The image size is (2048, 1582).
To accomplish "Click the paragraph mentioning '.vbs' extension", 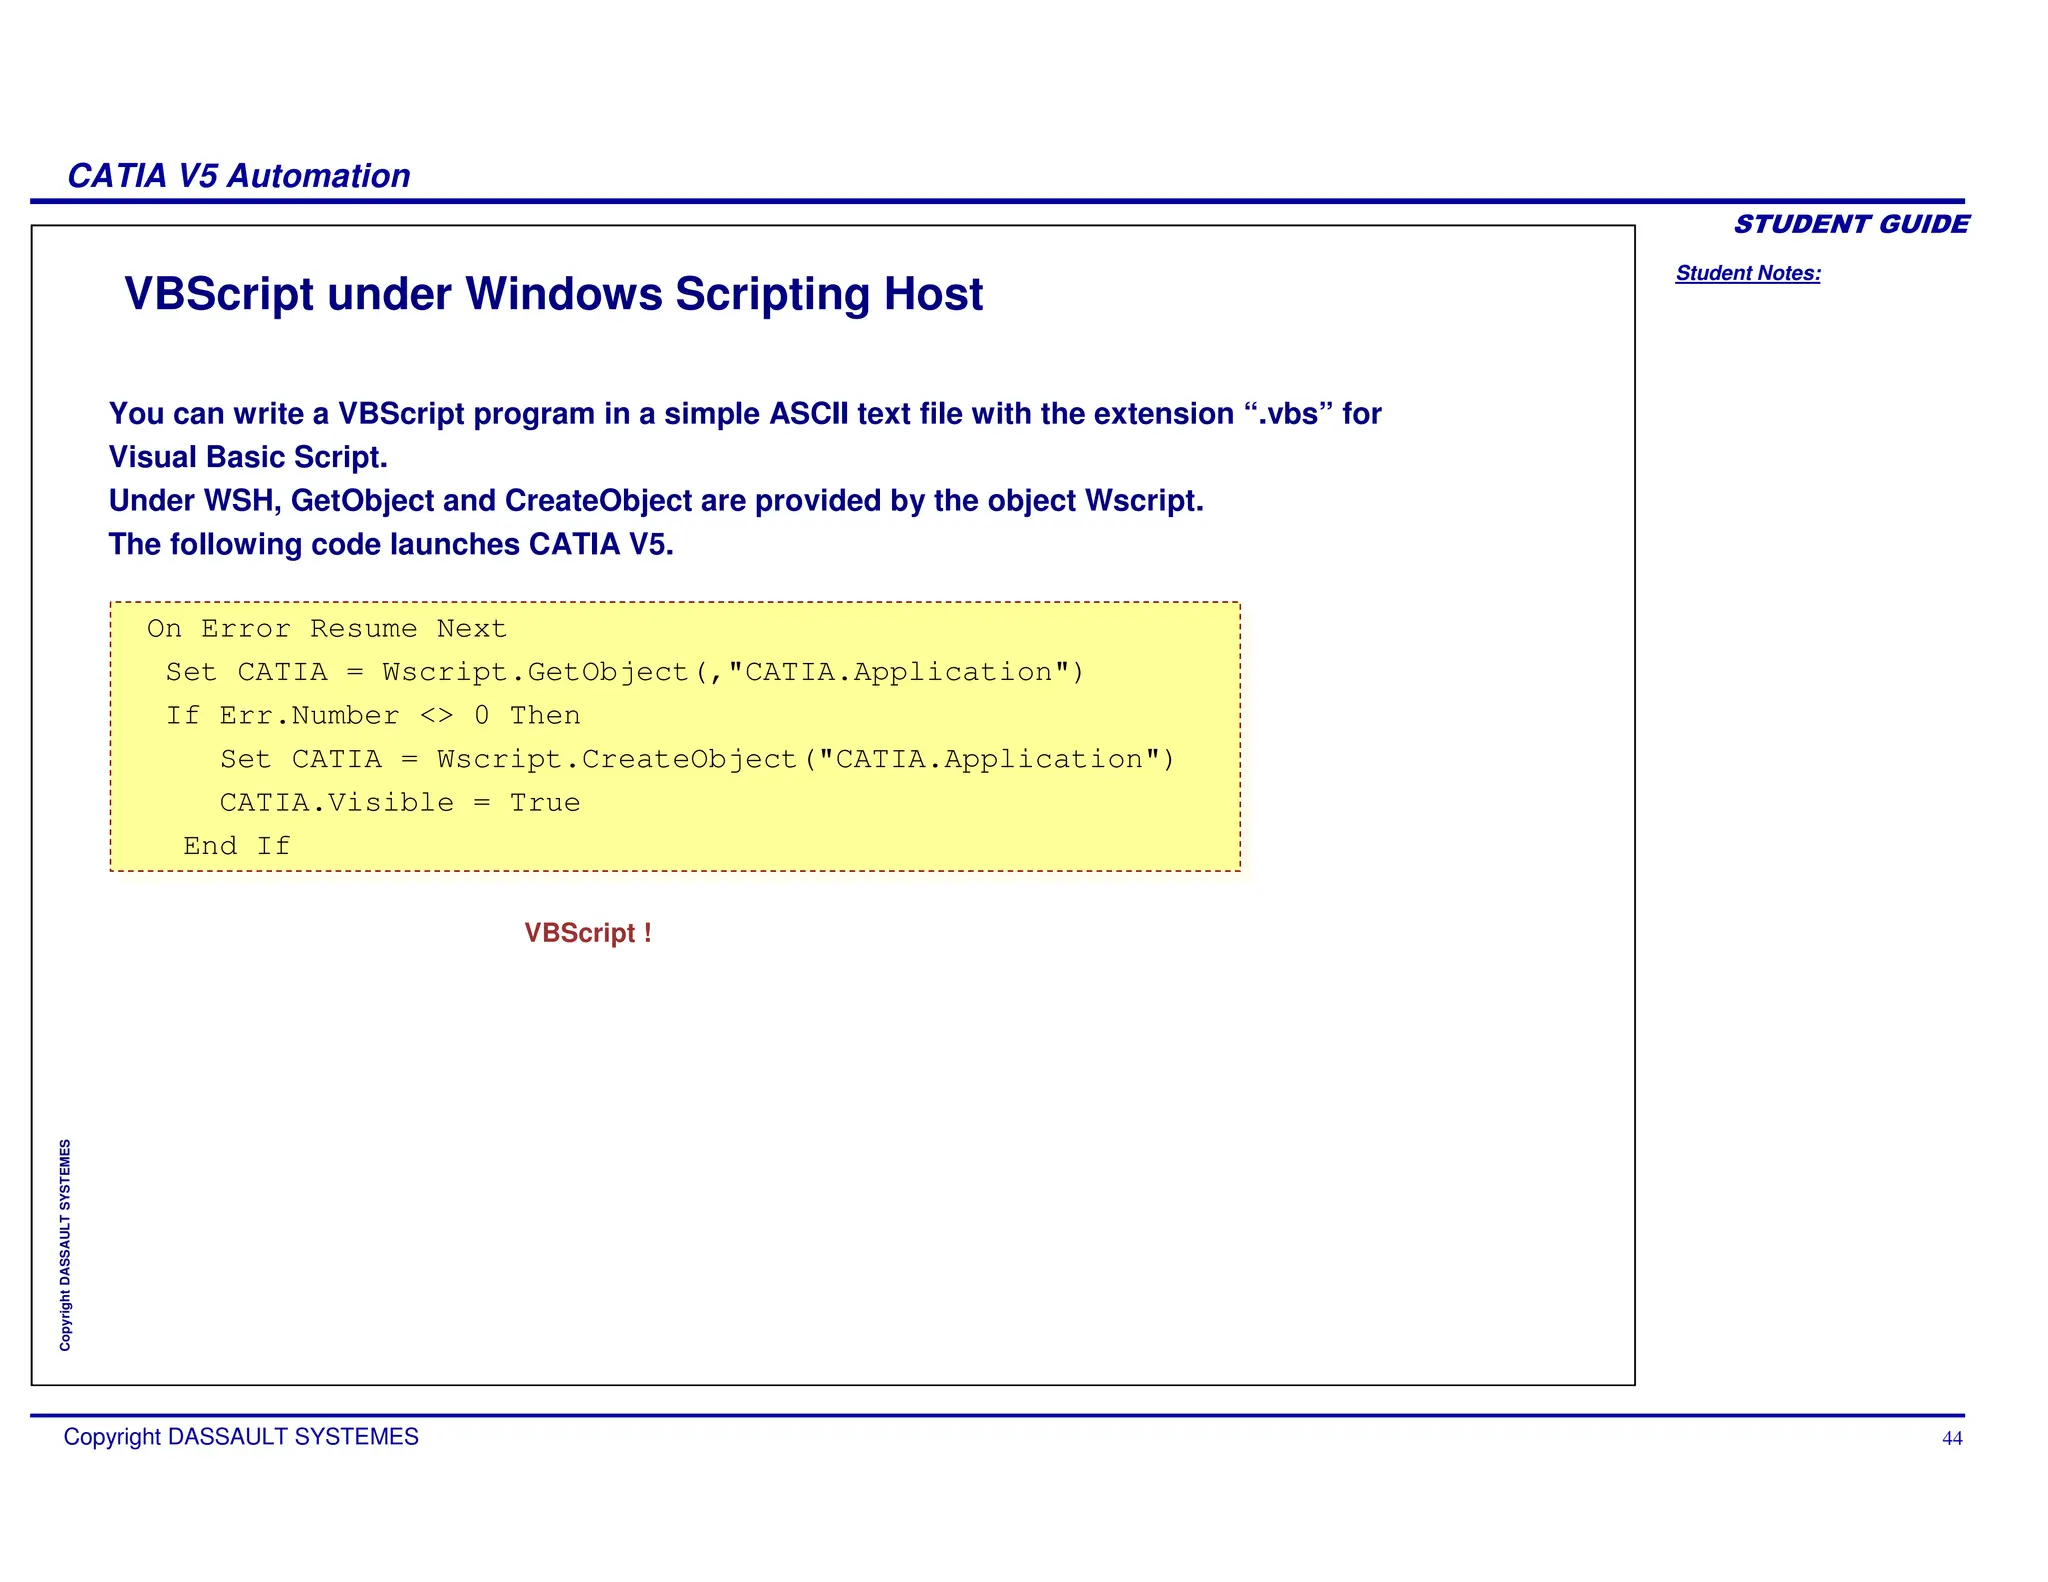I will [744, 414].
